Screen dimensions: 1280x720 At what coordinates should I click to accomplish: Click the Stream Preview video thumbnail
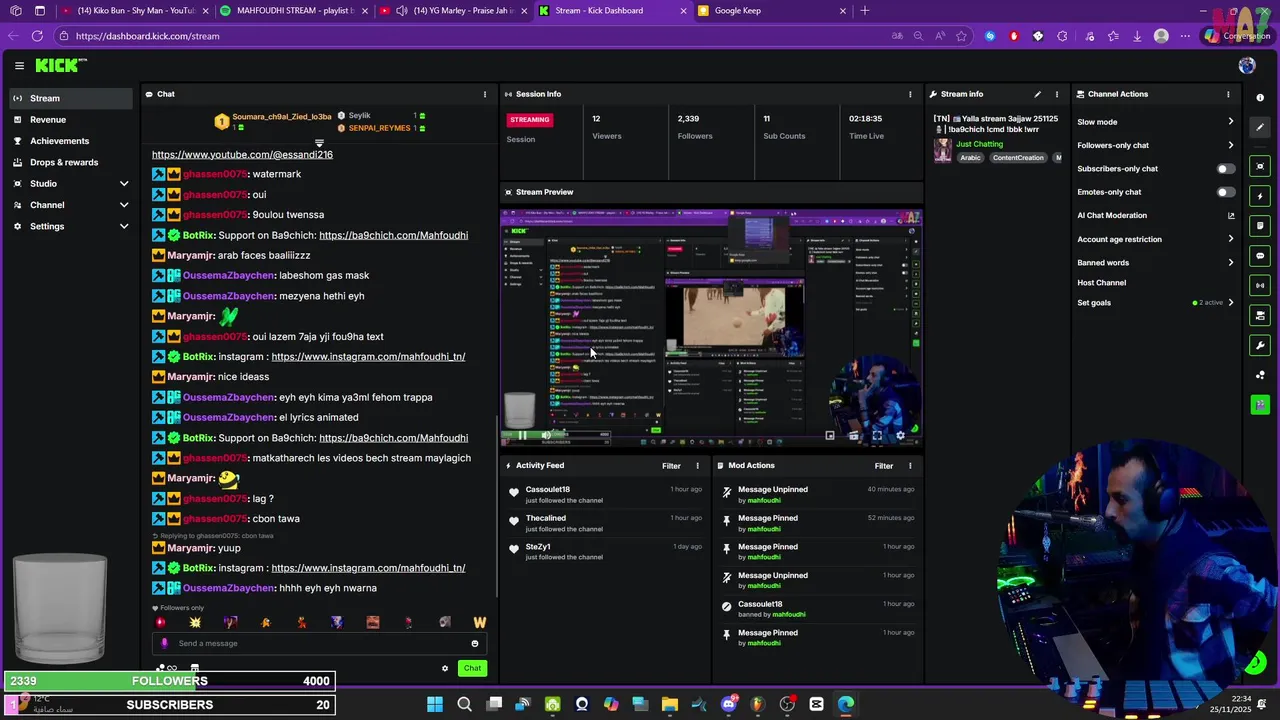pyautogui.click(x=711, y=327)
